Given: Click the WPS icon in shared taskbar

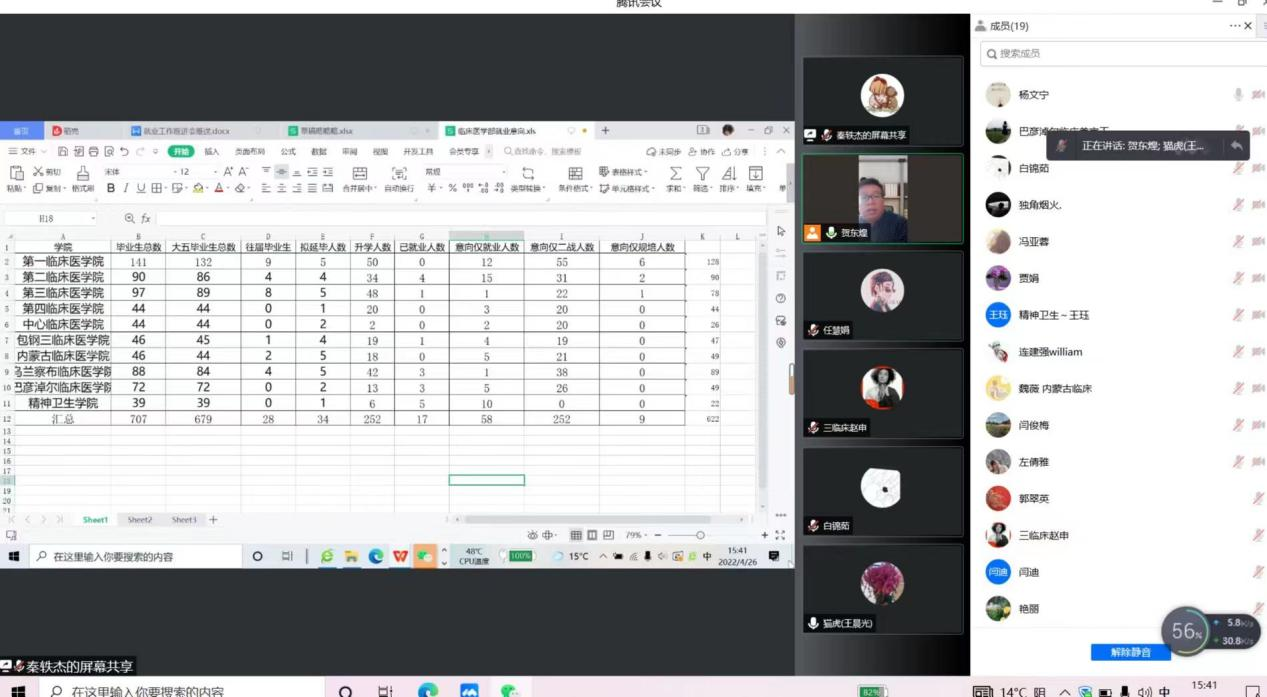Looking at the screenshot, I should pos(400,556).
